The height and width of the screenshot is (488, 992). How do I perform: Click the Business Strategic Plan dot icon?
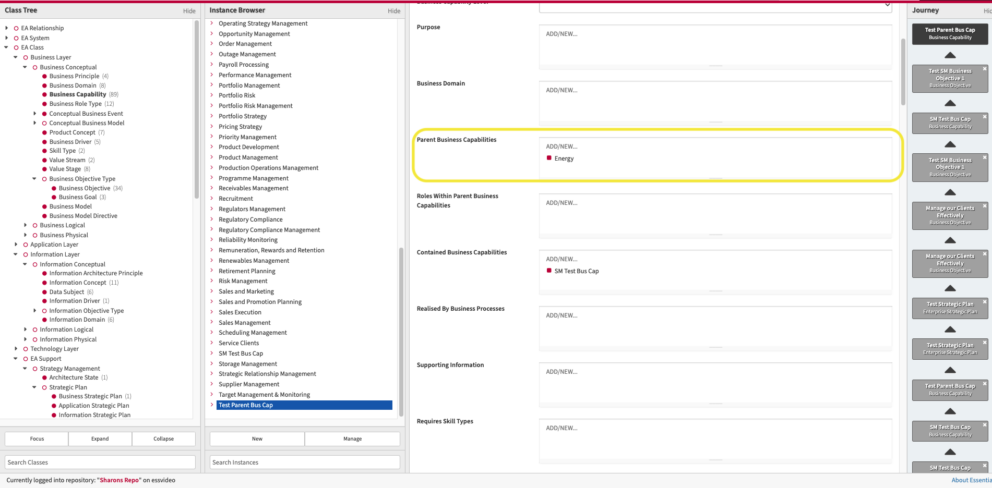click(54, 396)
